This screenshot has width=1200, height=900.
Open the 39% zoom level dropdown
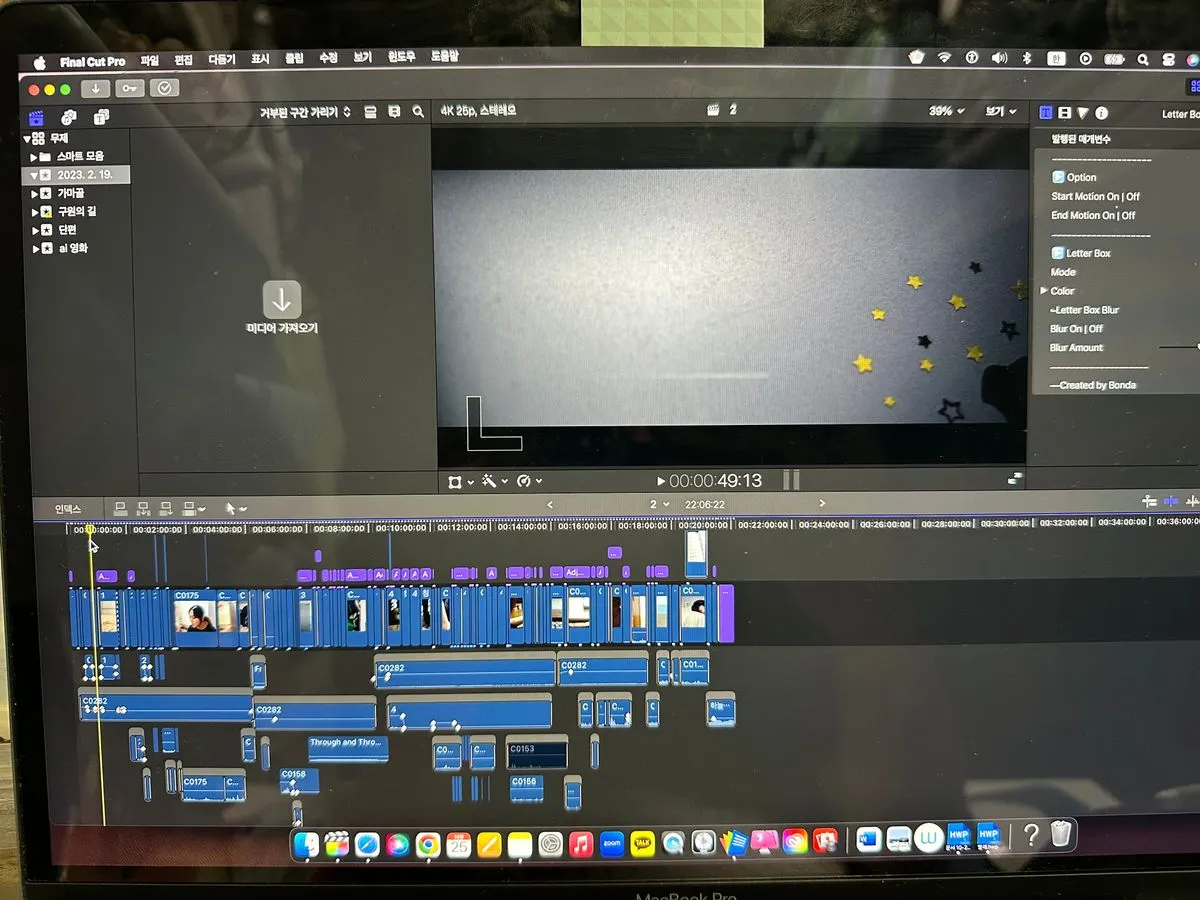pyautogui.click(x=946, y=111)
